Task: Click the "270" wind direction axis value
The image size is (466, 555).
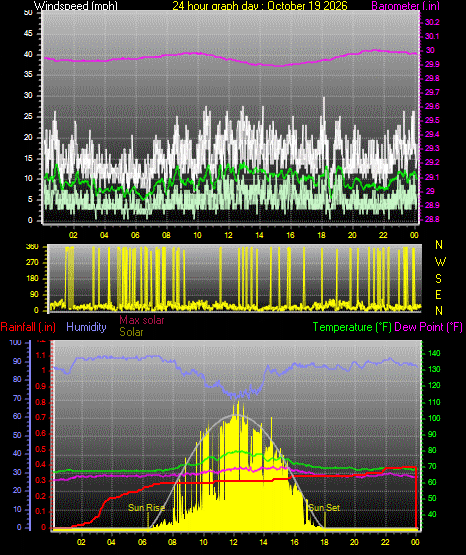Action: pyautogui.click(x=32, y=263)
